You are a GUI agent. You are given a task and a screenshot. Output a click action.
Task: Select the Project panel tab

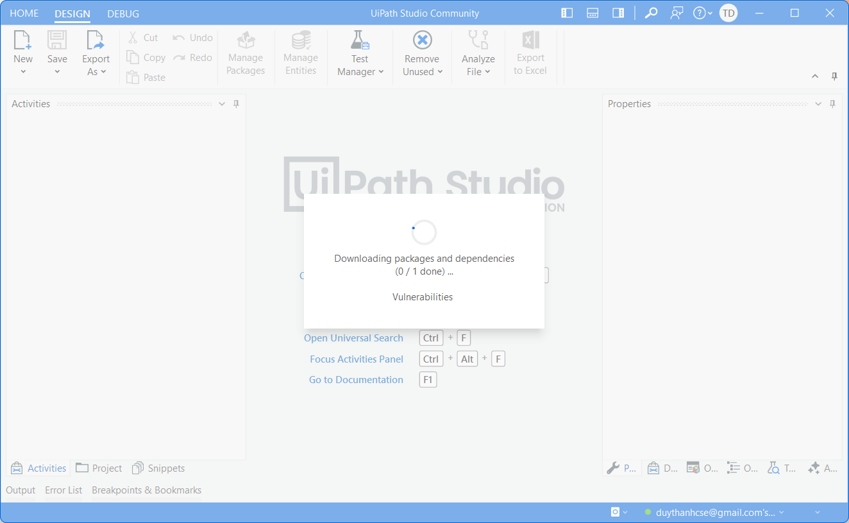99,468
